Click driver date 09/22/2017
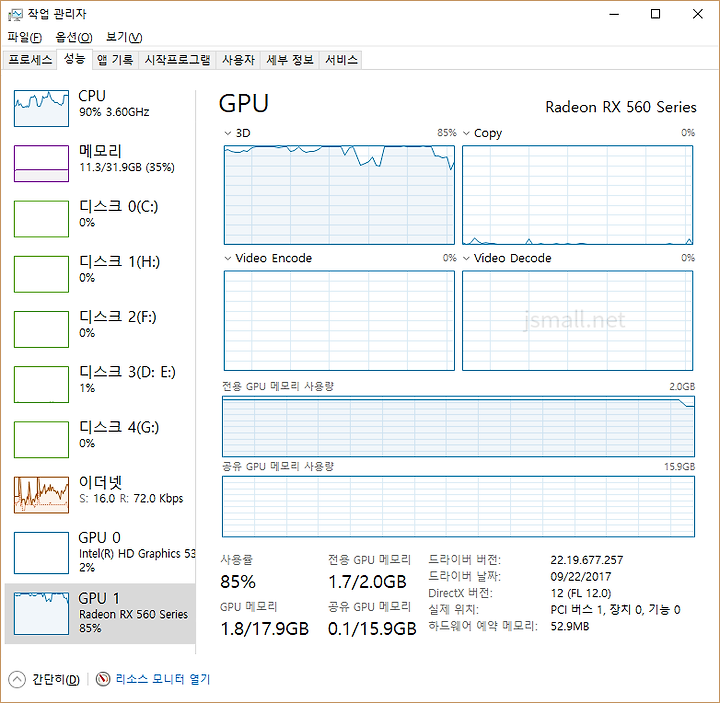 point(580,577)
